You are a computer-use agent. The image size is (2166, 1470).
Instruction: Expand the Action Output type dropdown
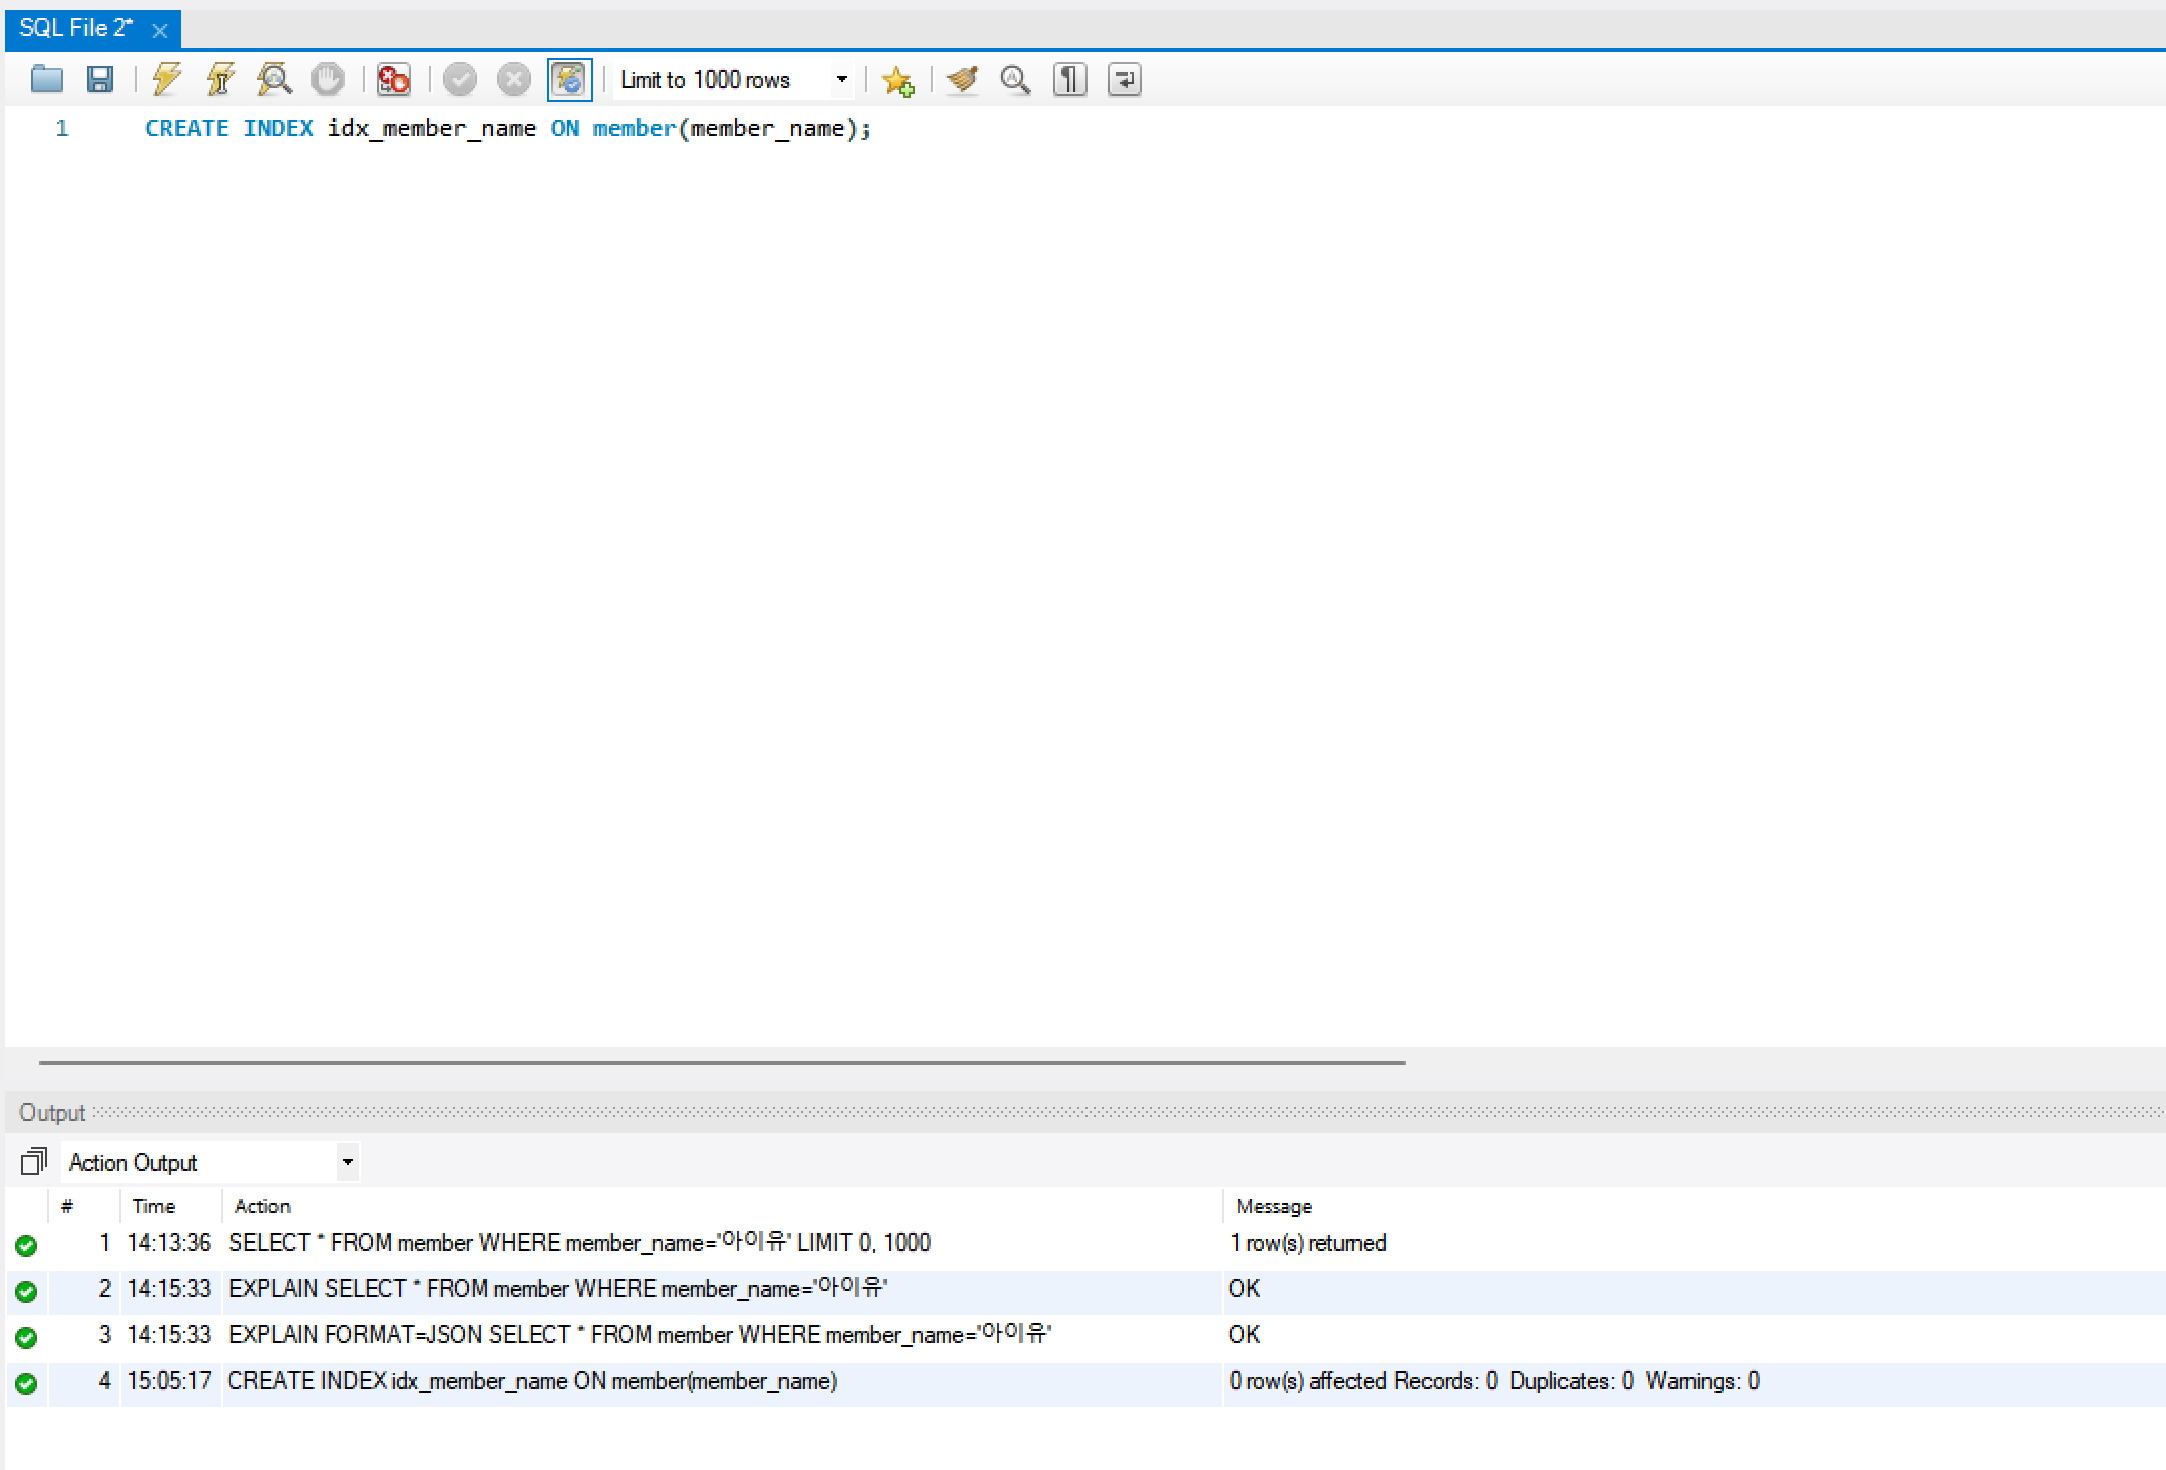(347, 1162)
